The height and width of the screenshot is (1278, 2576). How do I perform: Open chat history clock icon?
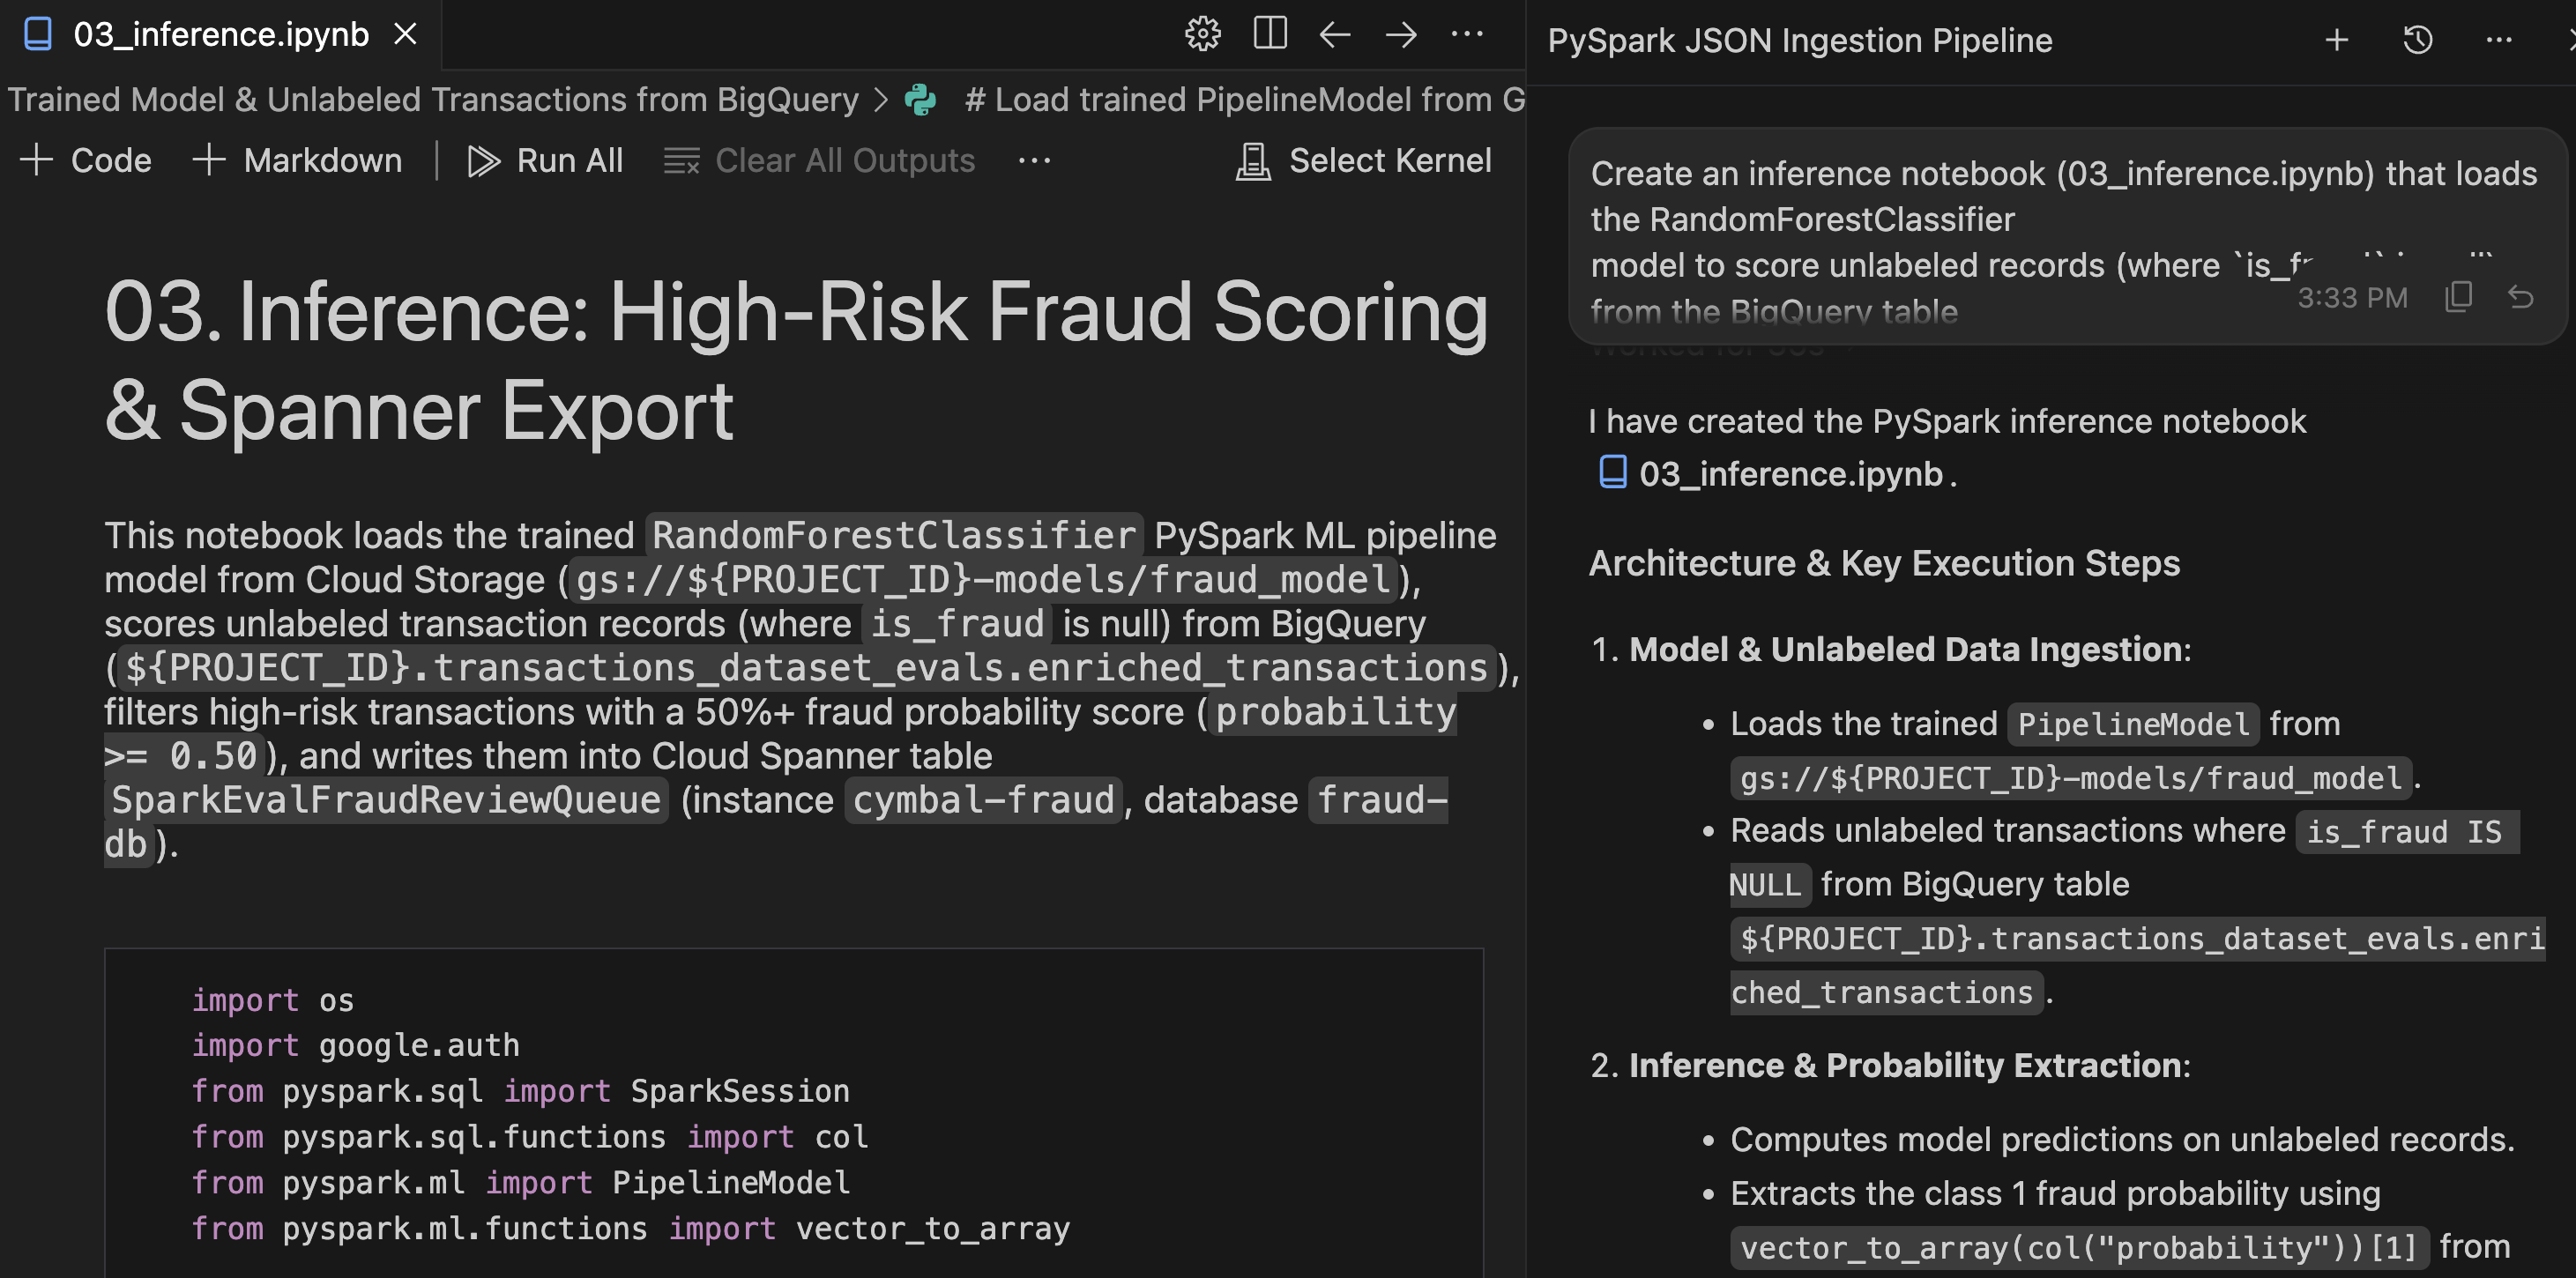(2418, 40)
